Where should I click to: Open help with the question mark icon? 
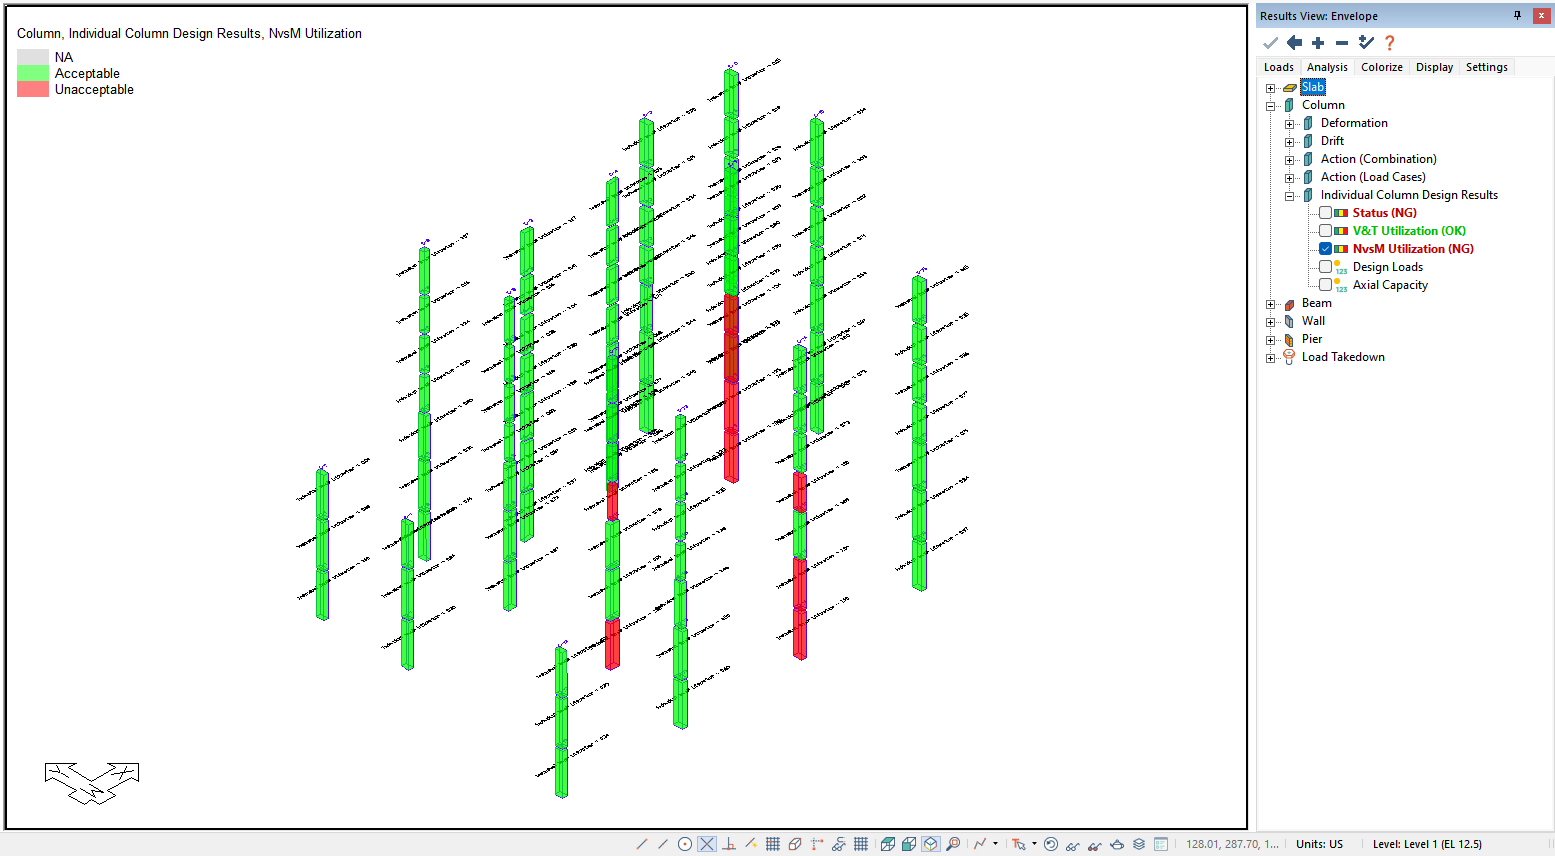[1389, 43]
